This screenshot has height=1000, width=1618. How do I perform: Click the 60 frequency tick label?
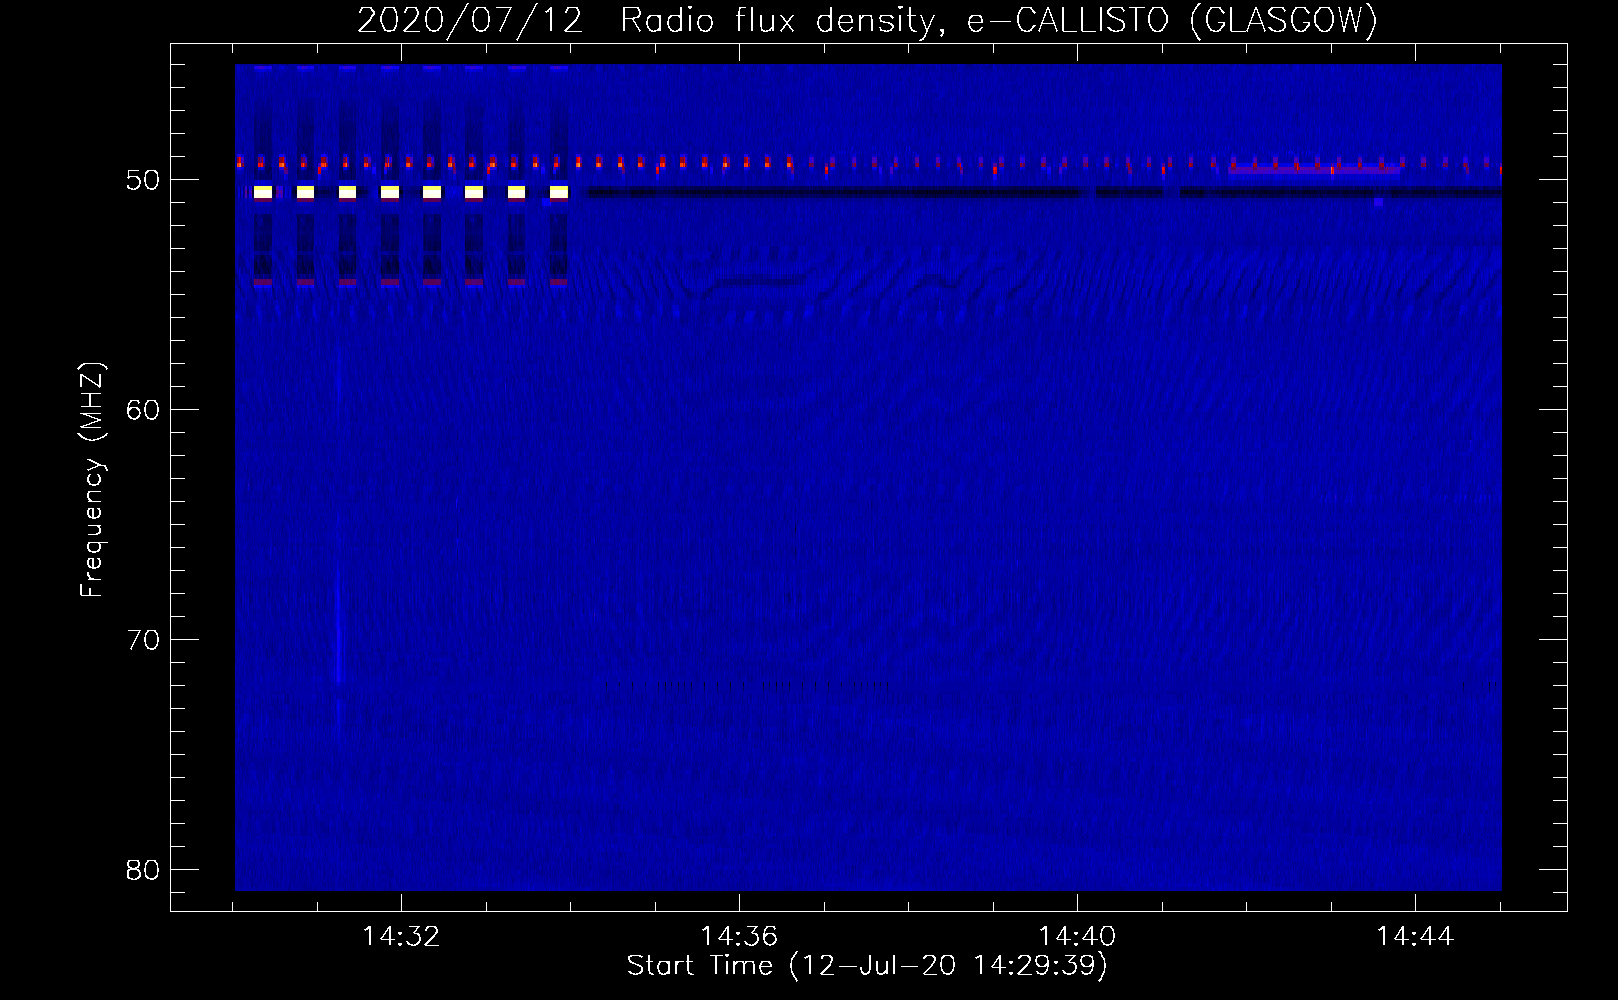click(x=144, y=410)
